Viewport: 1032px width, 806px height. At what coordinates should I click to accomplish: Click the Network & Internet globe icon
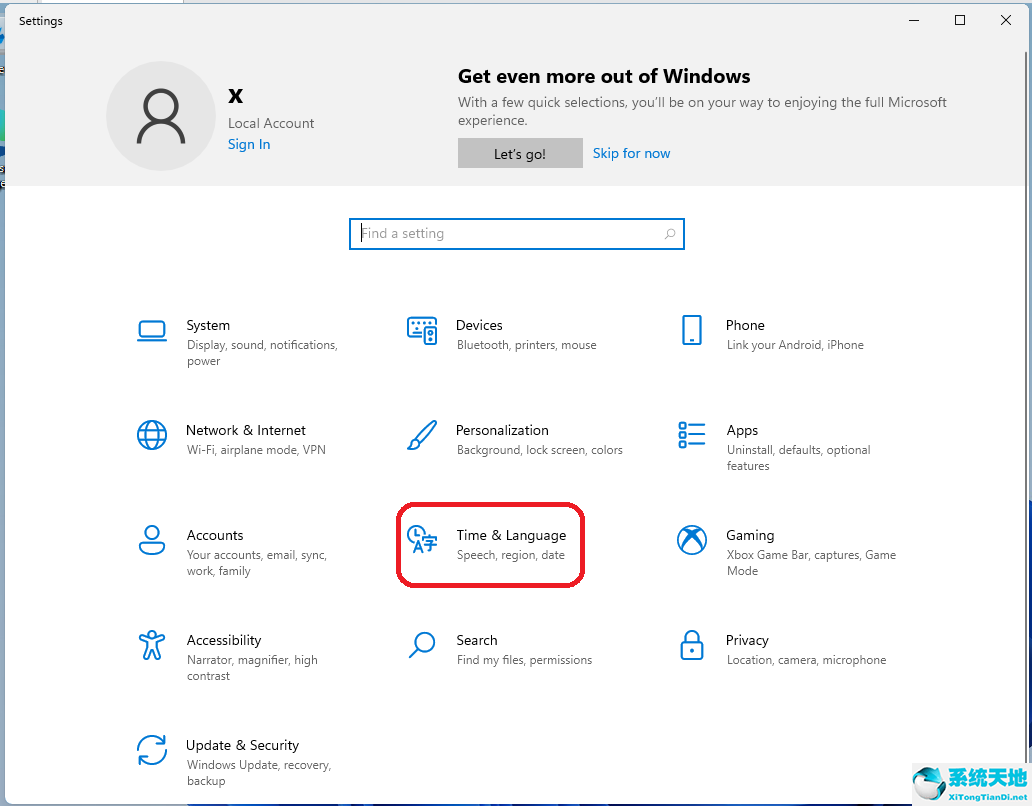pos(151,435)
